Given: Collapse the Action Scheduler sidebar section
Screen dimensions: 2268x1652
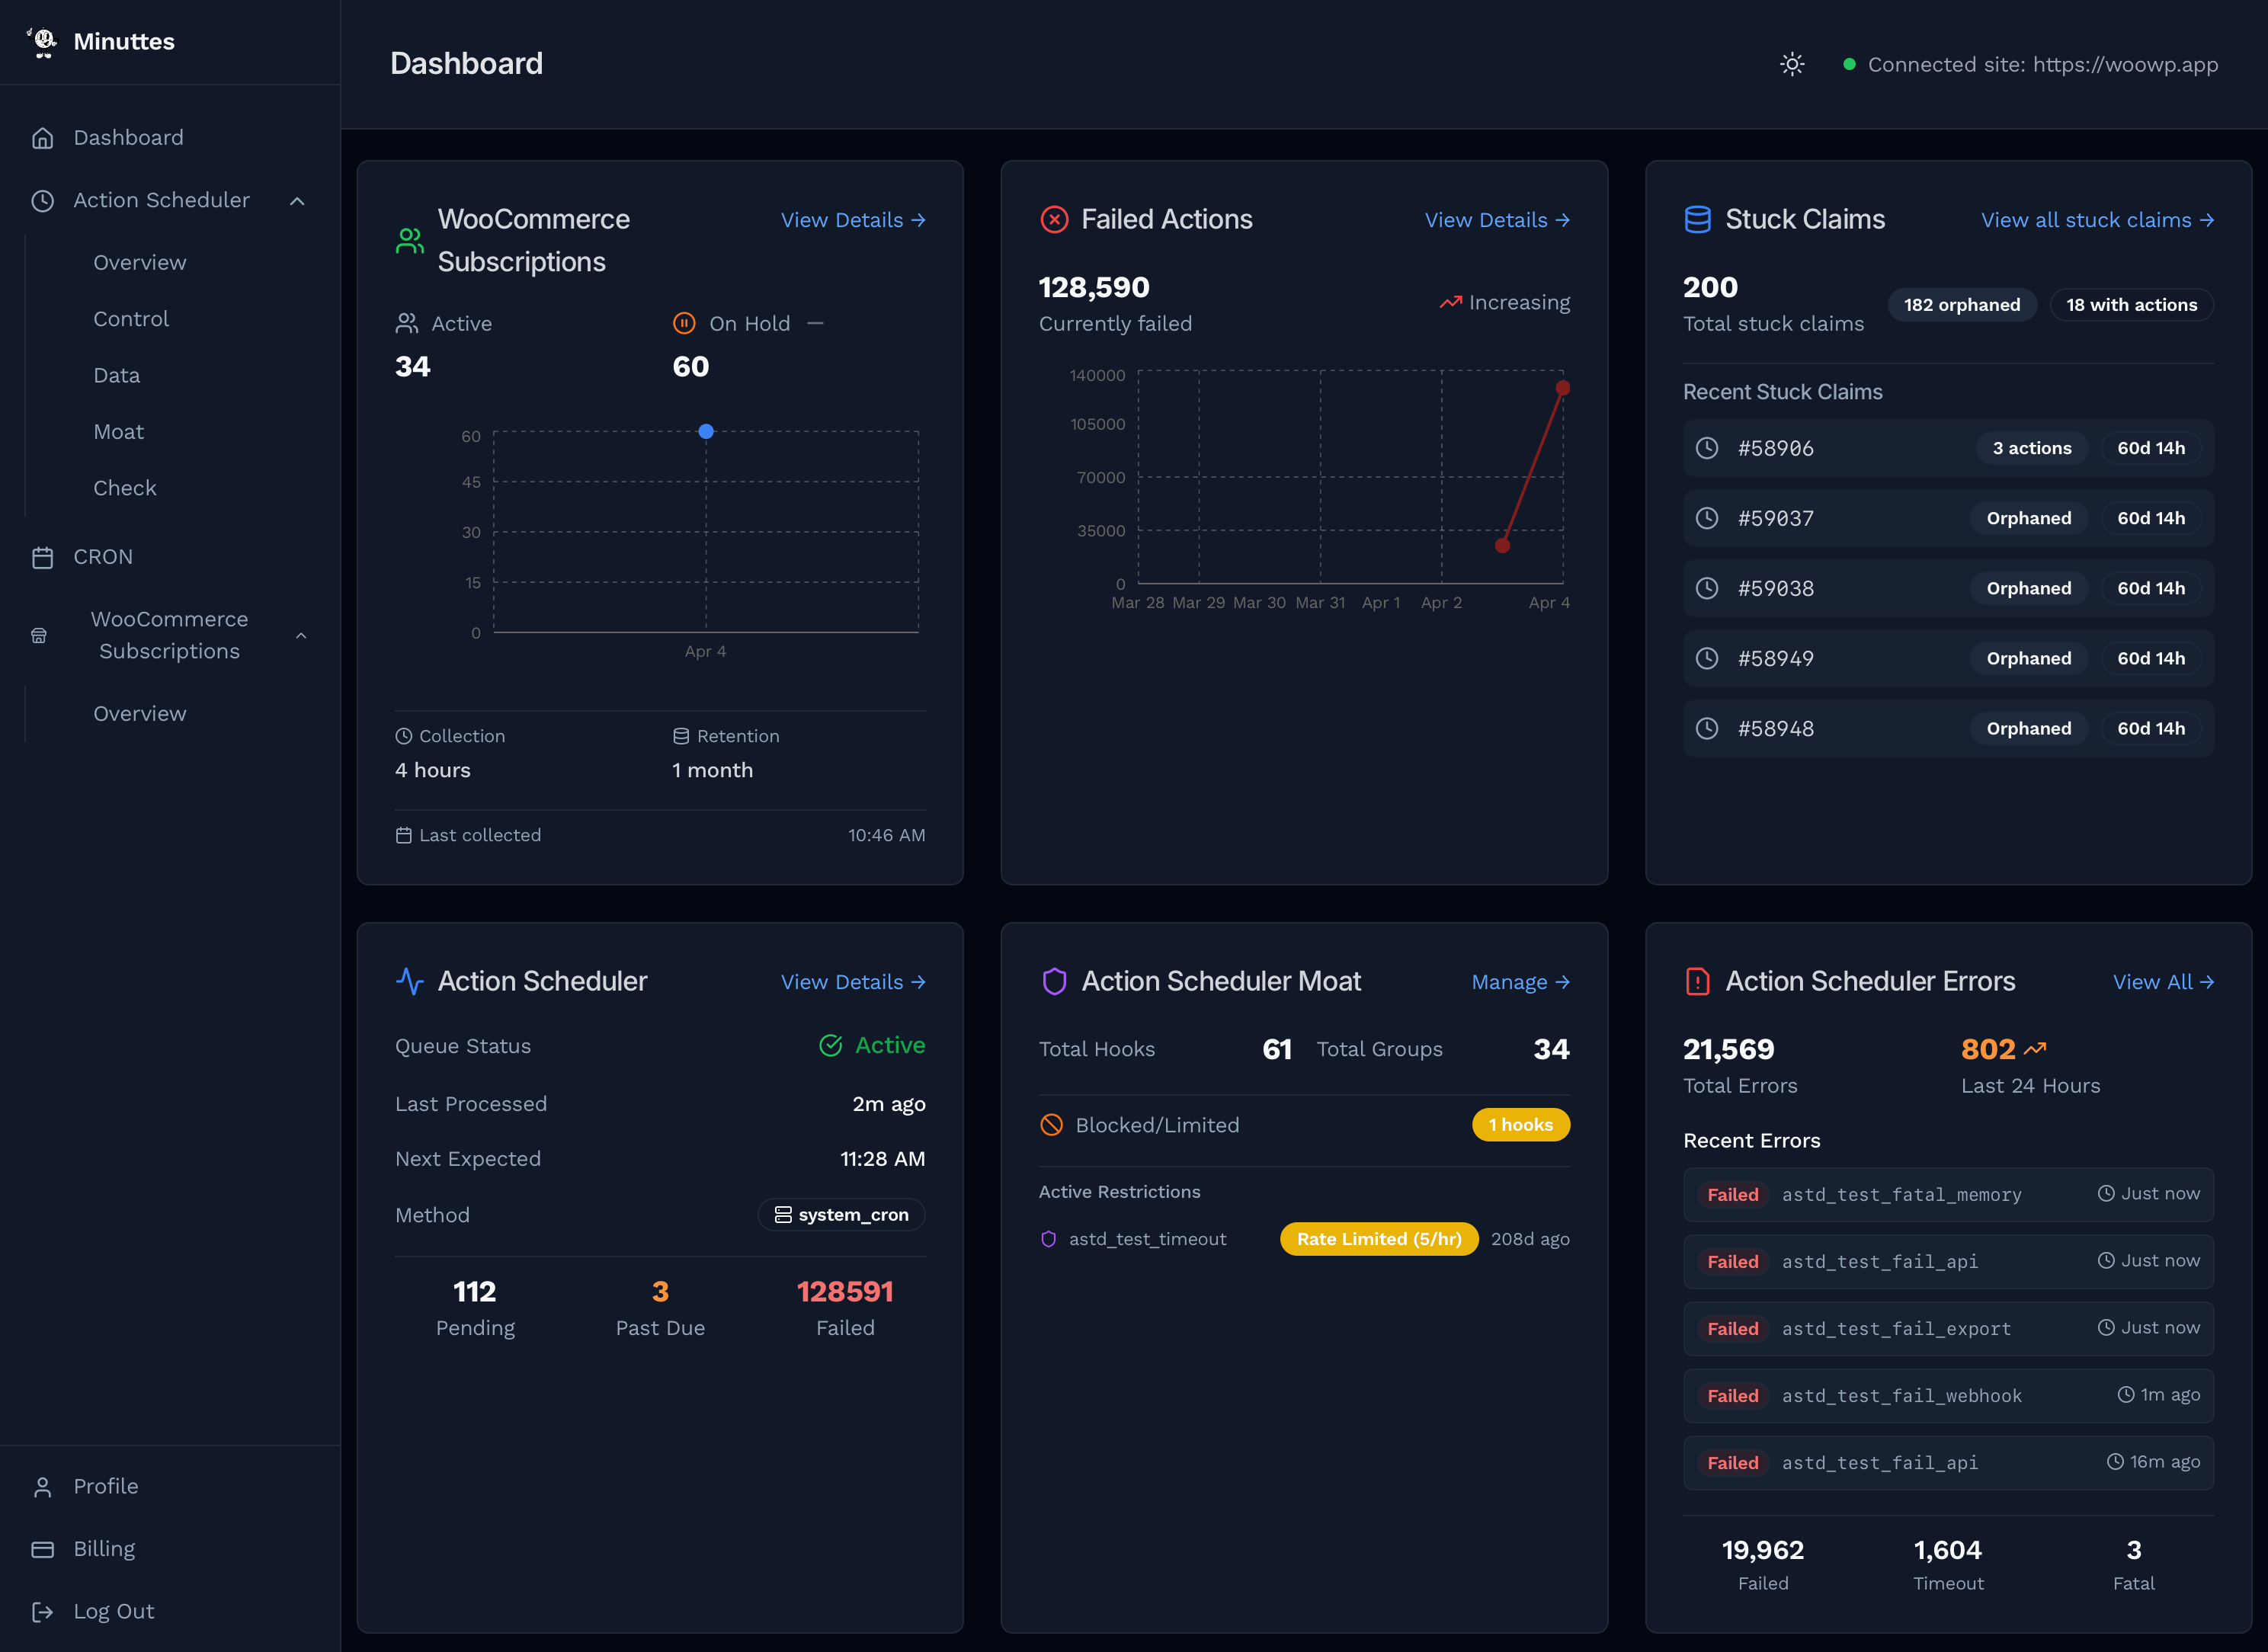Looking at the screenshot, I should [297, 200].
